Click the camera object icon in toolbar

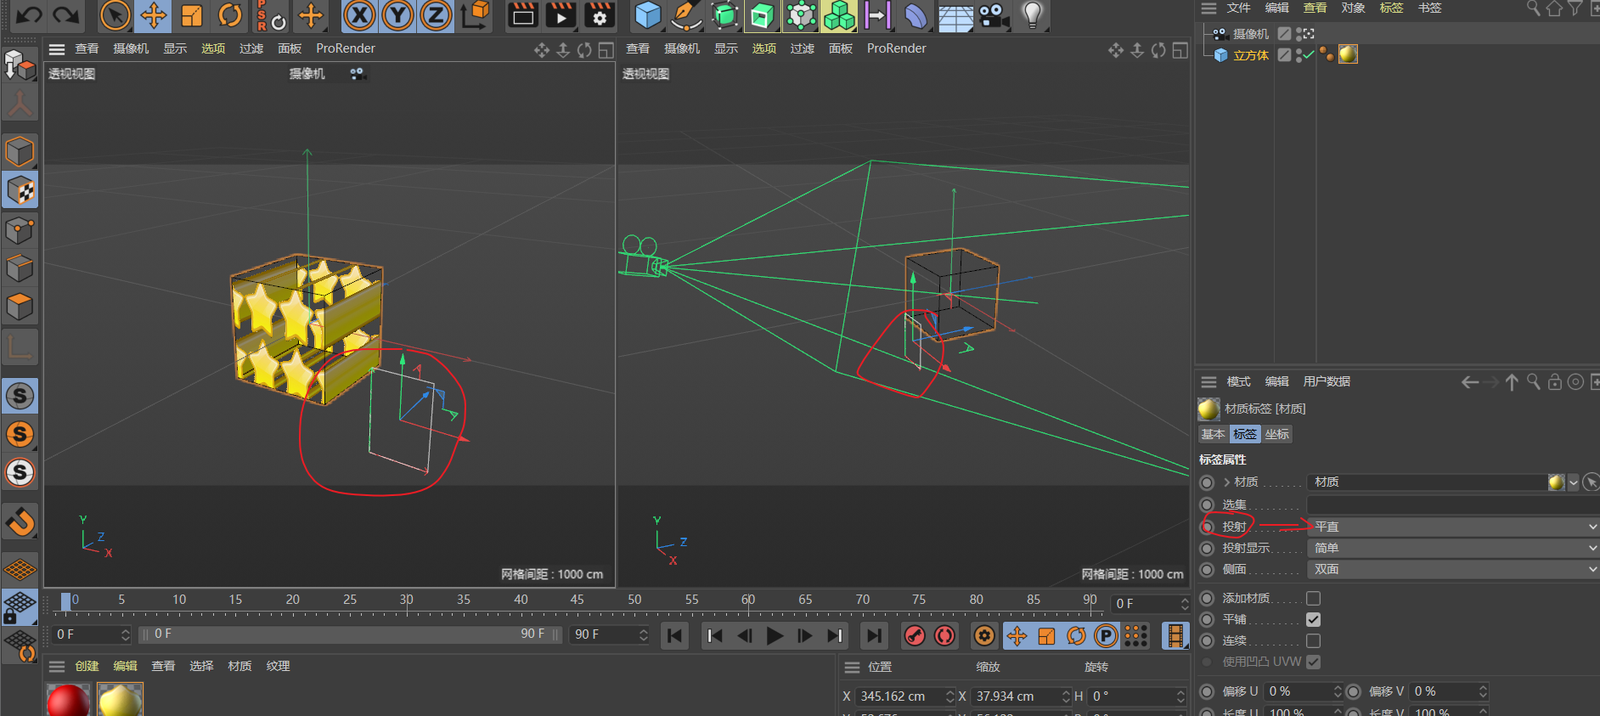(x=993, y=15)
